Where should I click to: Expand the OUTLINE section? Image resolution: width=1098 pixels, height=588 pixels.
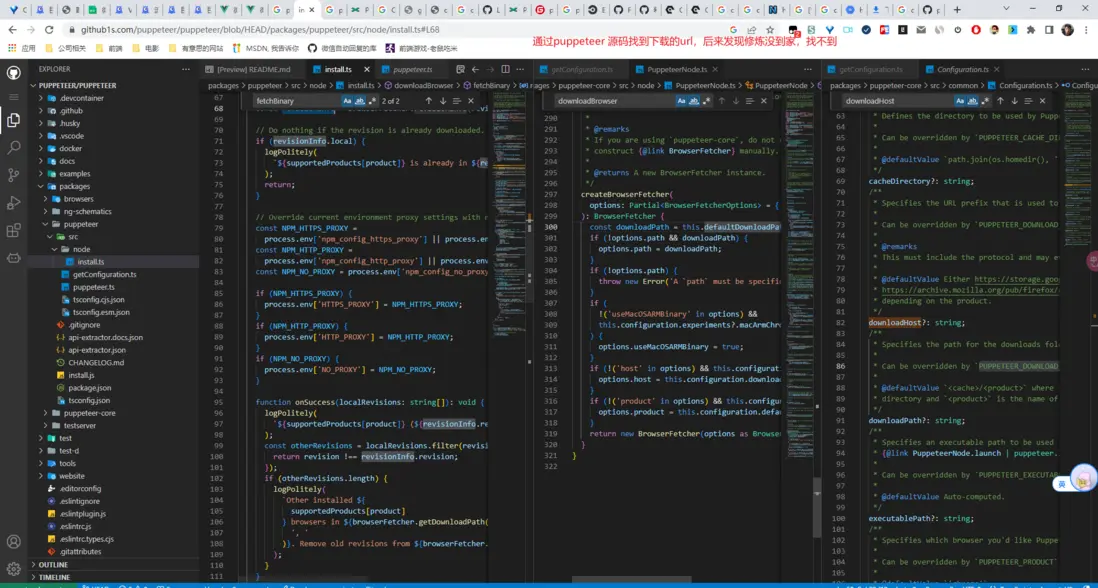pos(53,565)
